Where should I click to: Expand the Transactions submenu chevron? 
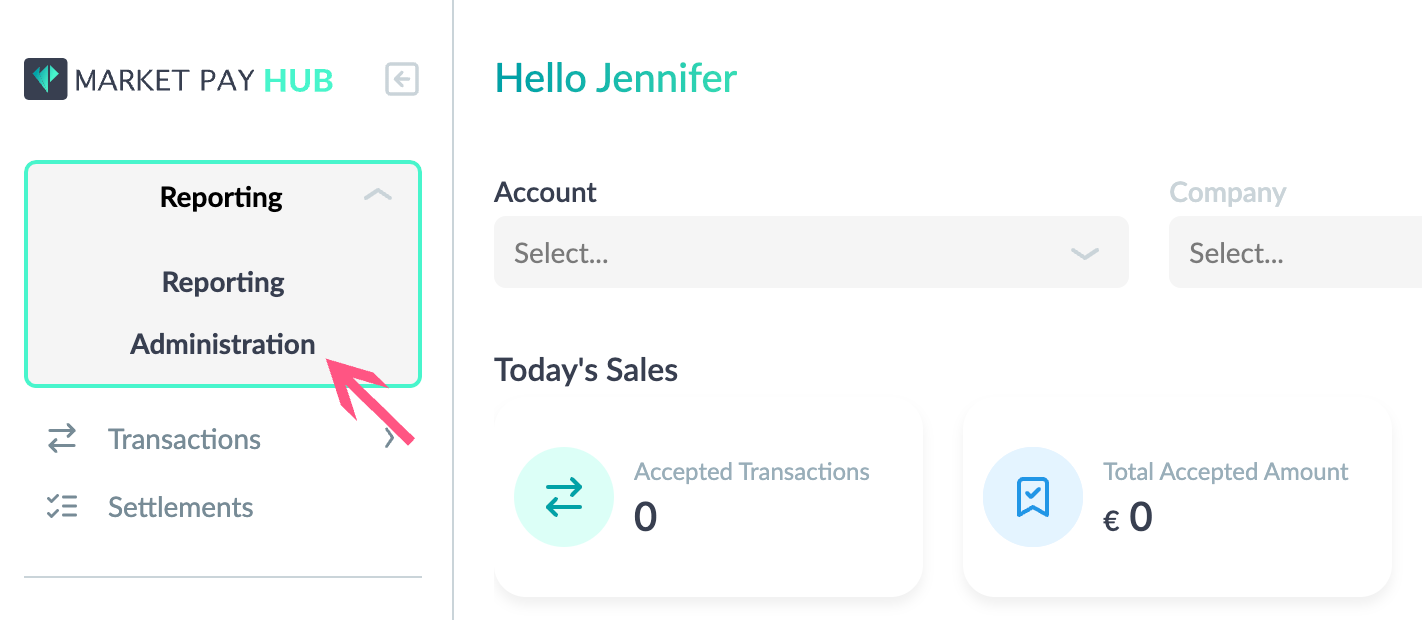click(390, 439)
